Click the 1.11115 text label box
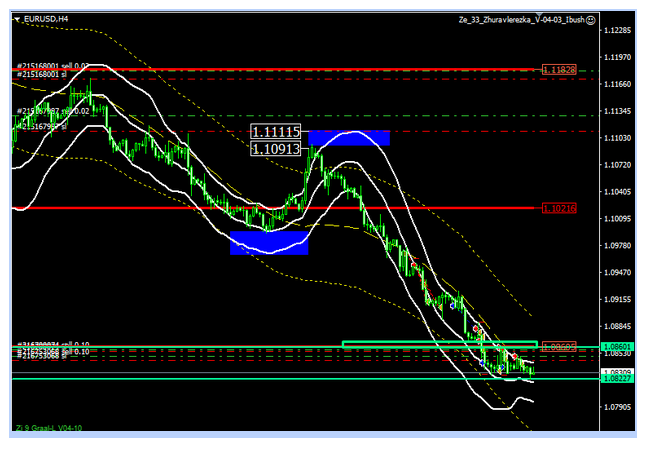The width and height of the screenshot is (650, 453). click(x=277, y=132)
